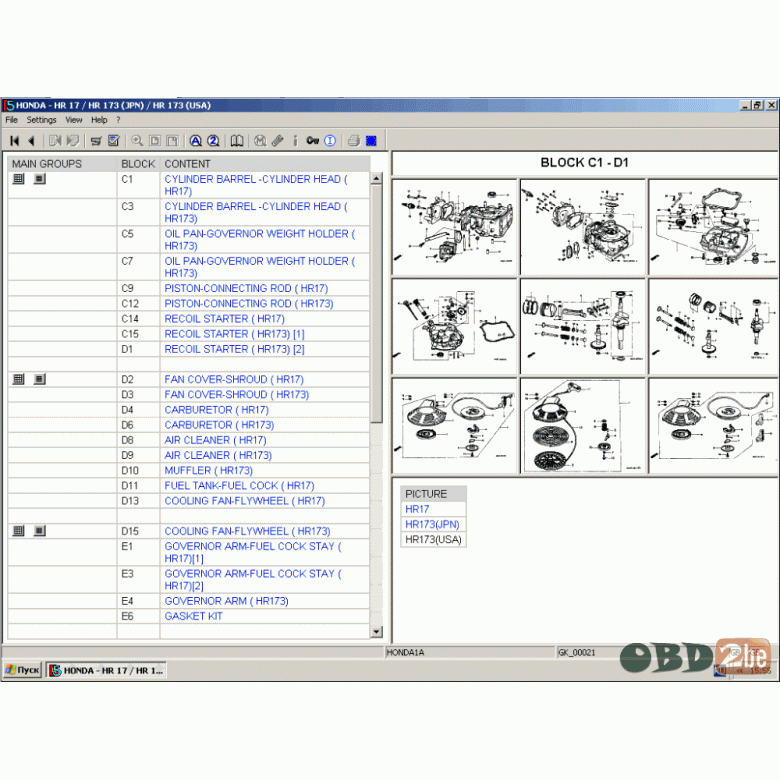The height and width of the screenshot is (780, 780).
Task: Click the blue circled I icon
Action: 330,141
